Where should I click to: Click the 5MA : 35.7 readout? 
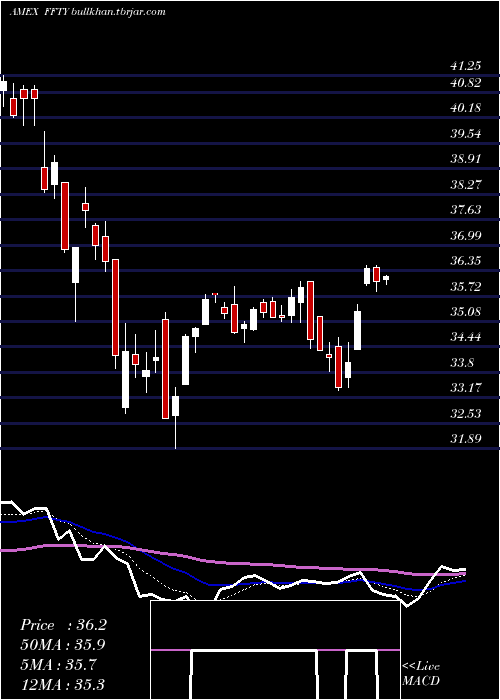(x=58, y=665)
